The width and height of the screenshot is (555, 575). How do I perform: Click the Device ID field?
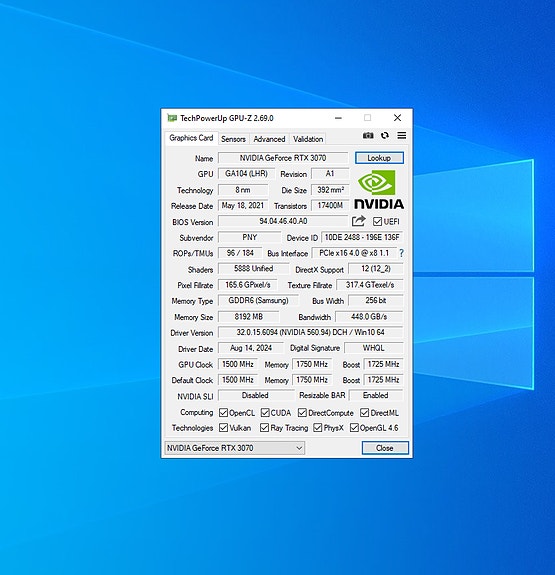coord(362,237)
